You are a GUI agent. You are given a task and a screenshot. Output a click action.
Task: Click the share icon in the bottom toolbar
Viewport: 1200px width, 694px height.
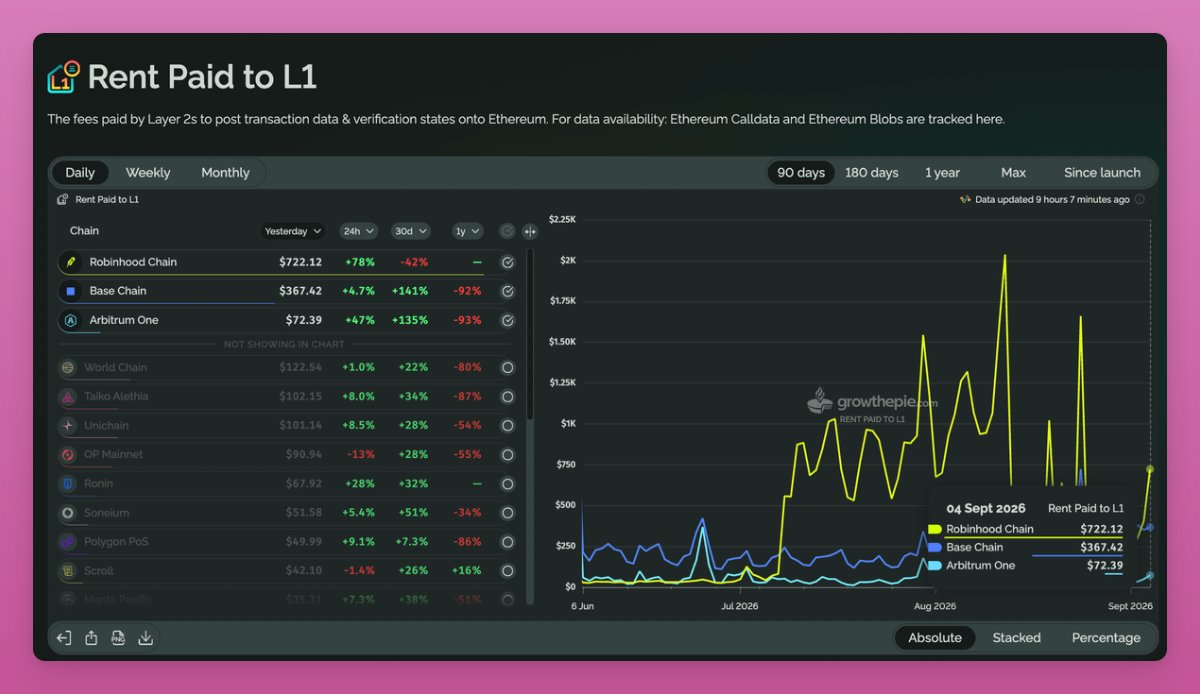pos(91,638)
